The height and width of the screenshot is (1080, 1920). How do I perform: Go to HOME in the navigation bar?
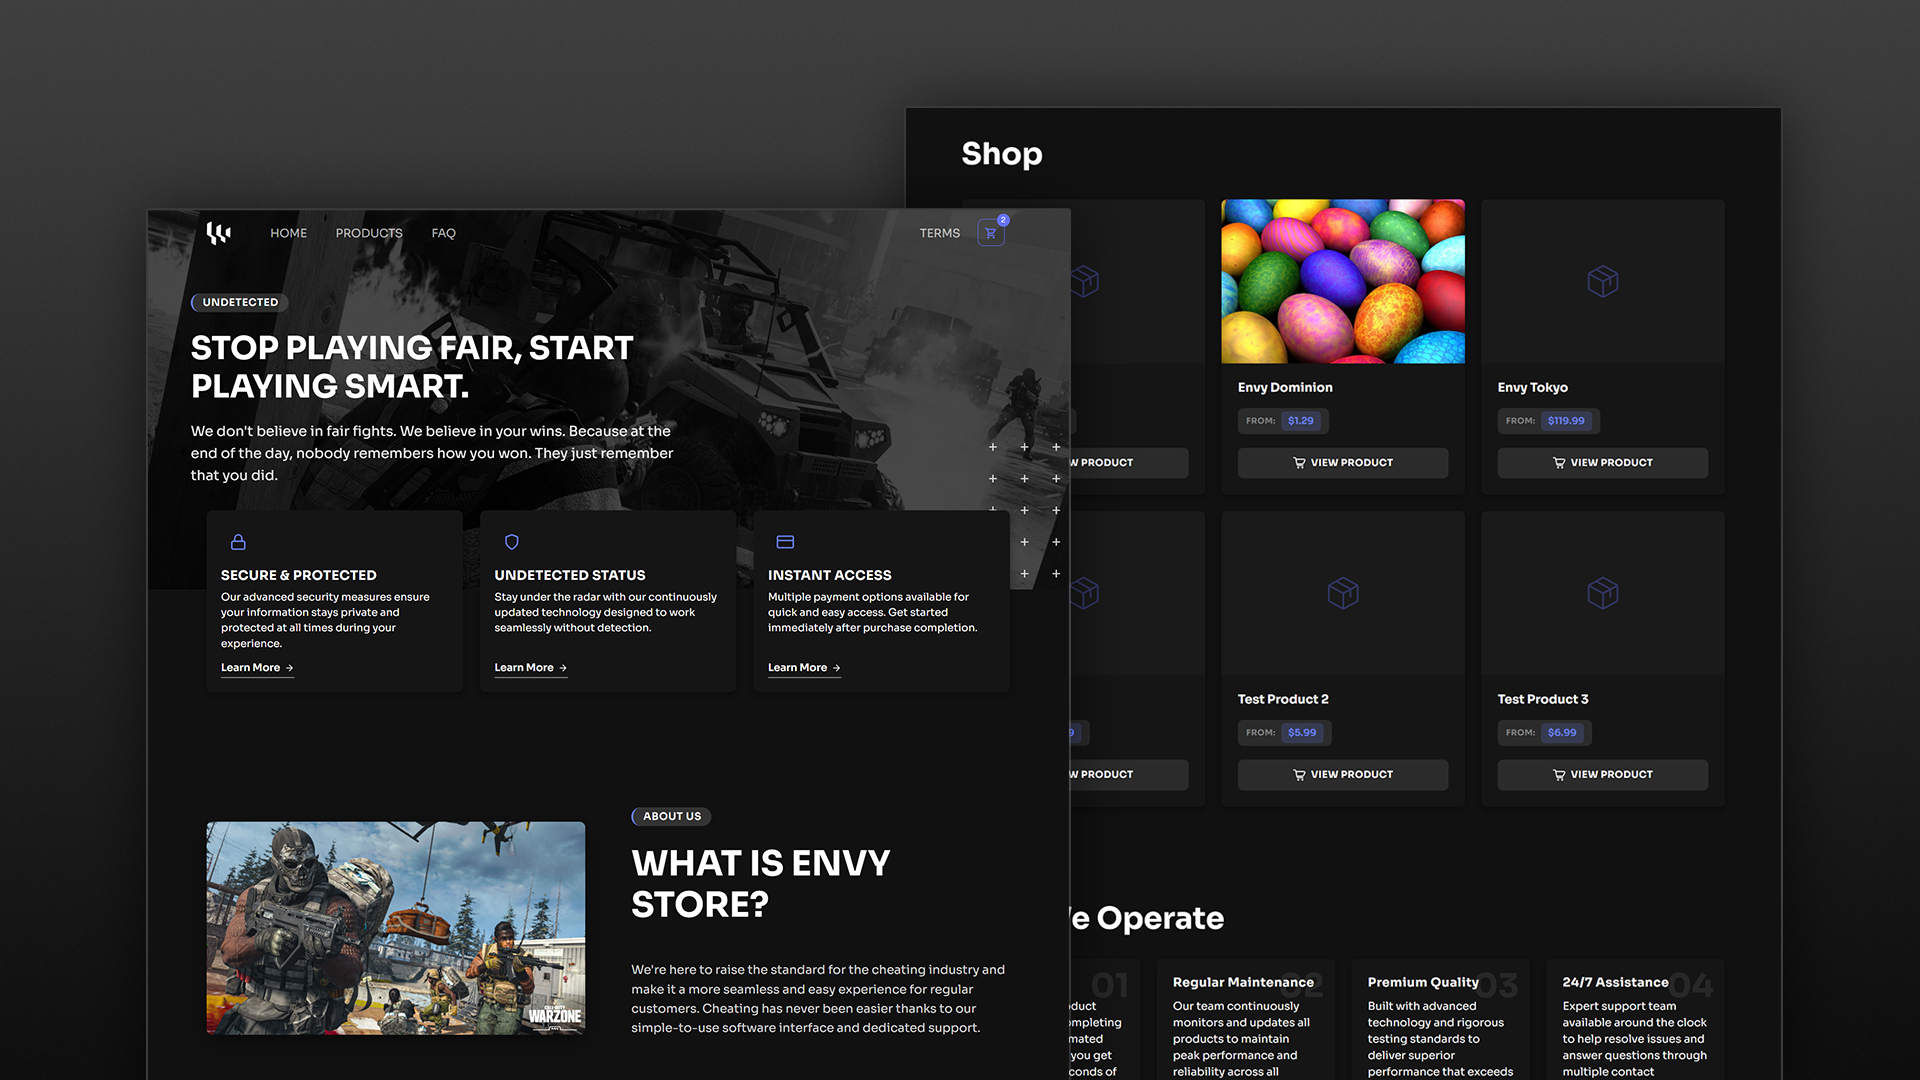tap(288, 233)
